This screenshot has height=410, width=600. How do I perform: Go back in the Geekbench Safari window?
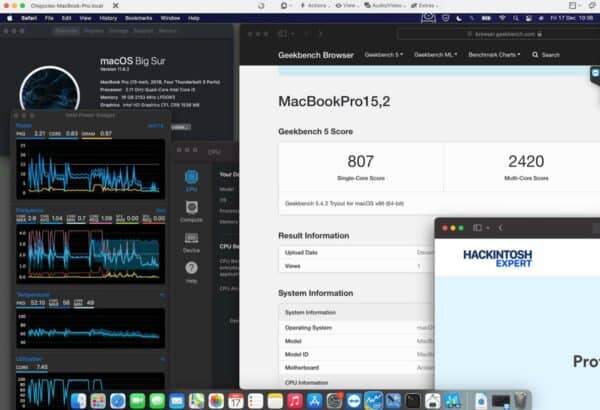point(307,34)
